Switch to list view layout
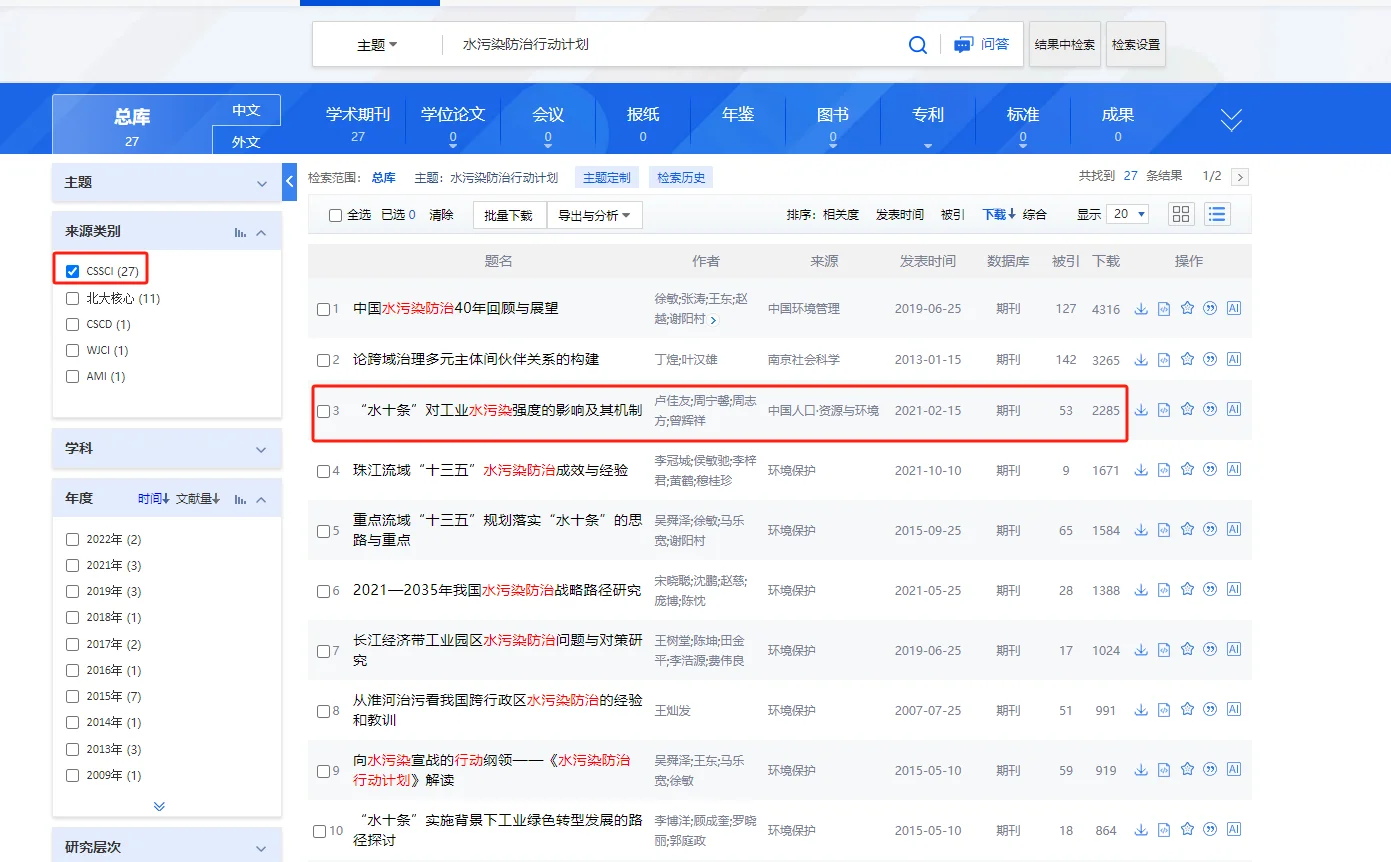 1217,213
